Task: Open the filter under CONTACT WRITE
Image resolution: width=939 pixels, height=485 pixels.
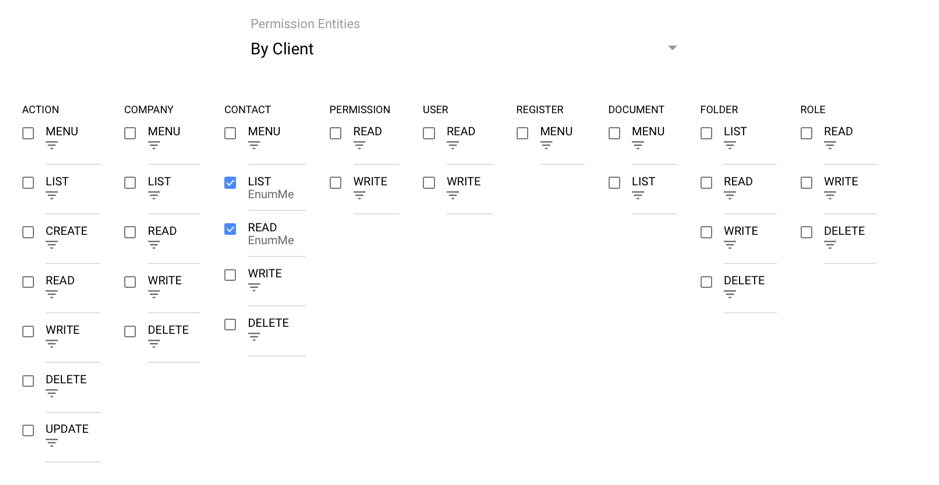Action: pos(254,287)
